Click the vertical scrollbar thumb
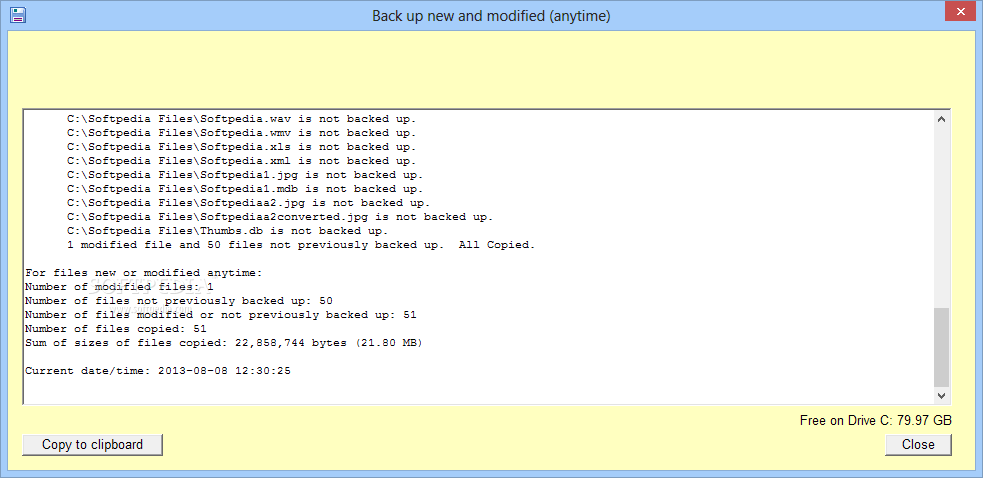The image size is (983, 478). (942, 348)
